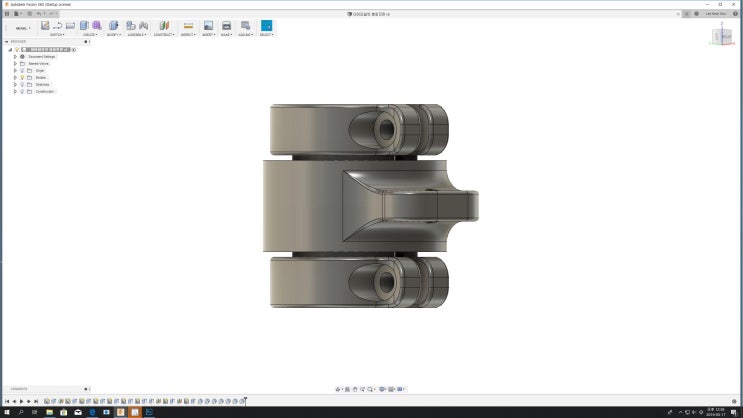
Task: Click the Display Settings monitor icon
Action: [382, 389]
